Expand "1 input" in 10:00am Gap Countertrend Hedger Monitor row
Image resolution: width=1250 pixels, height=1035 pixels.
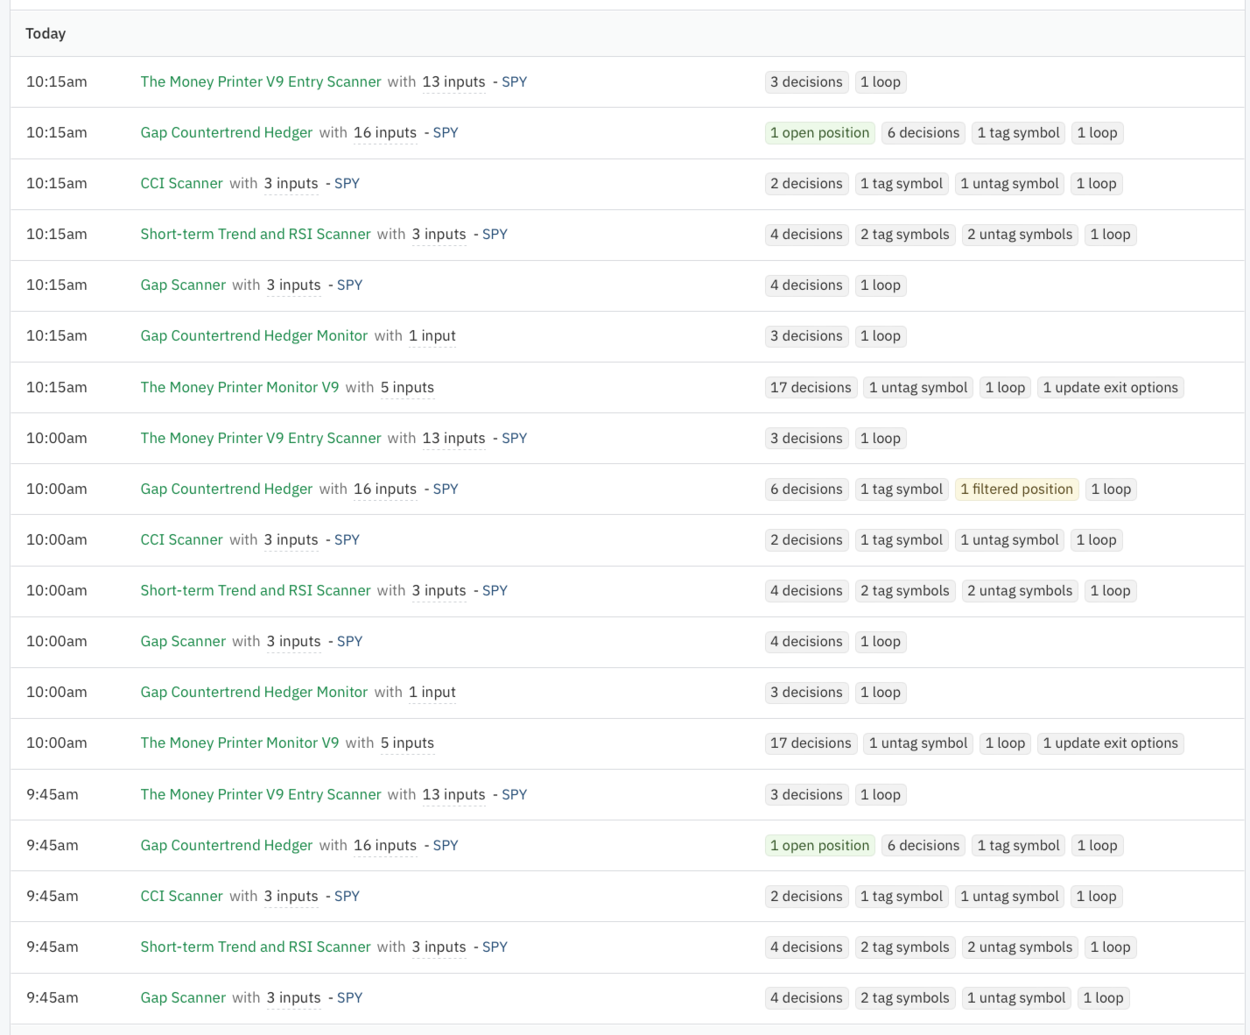coord(431,692)
